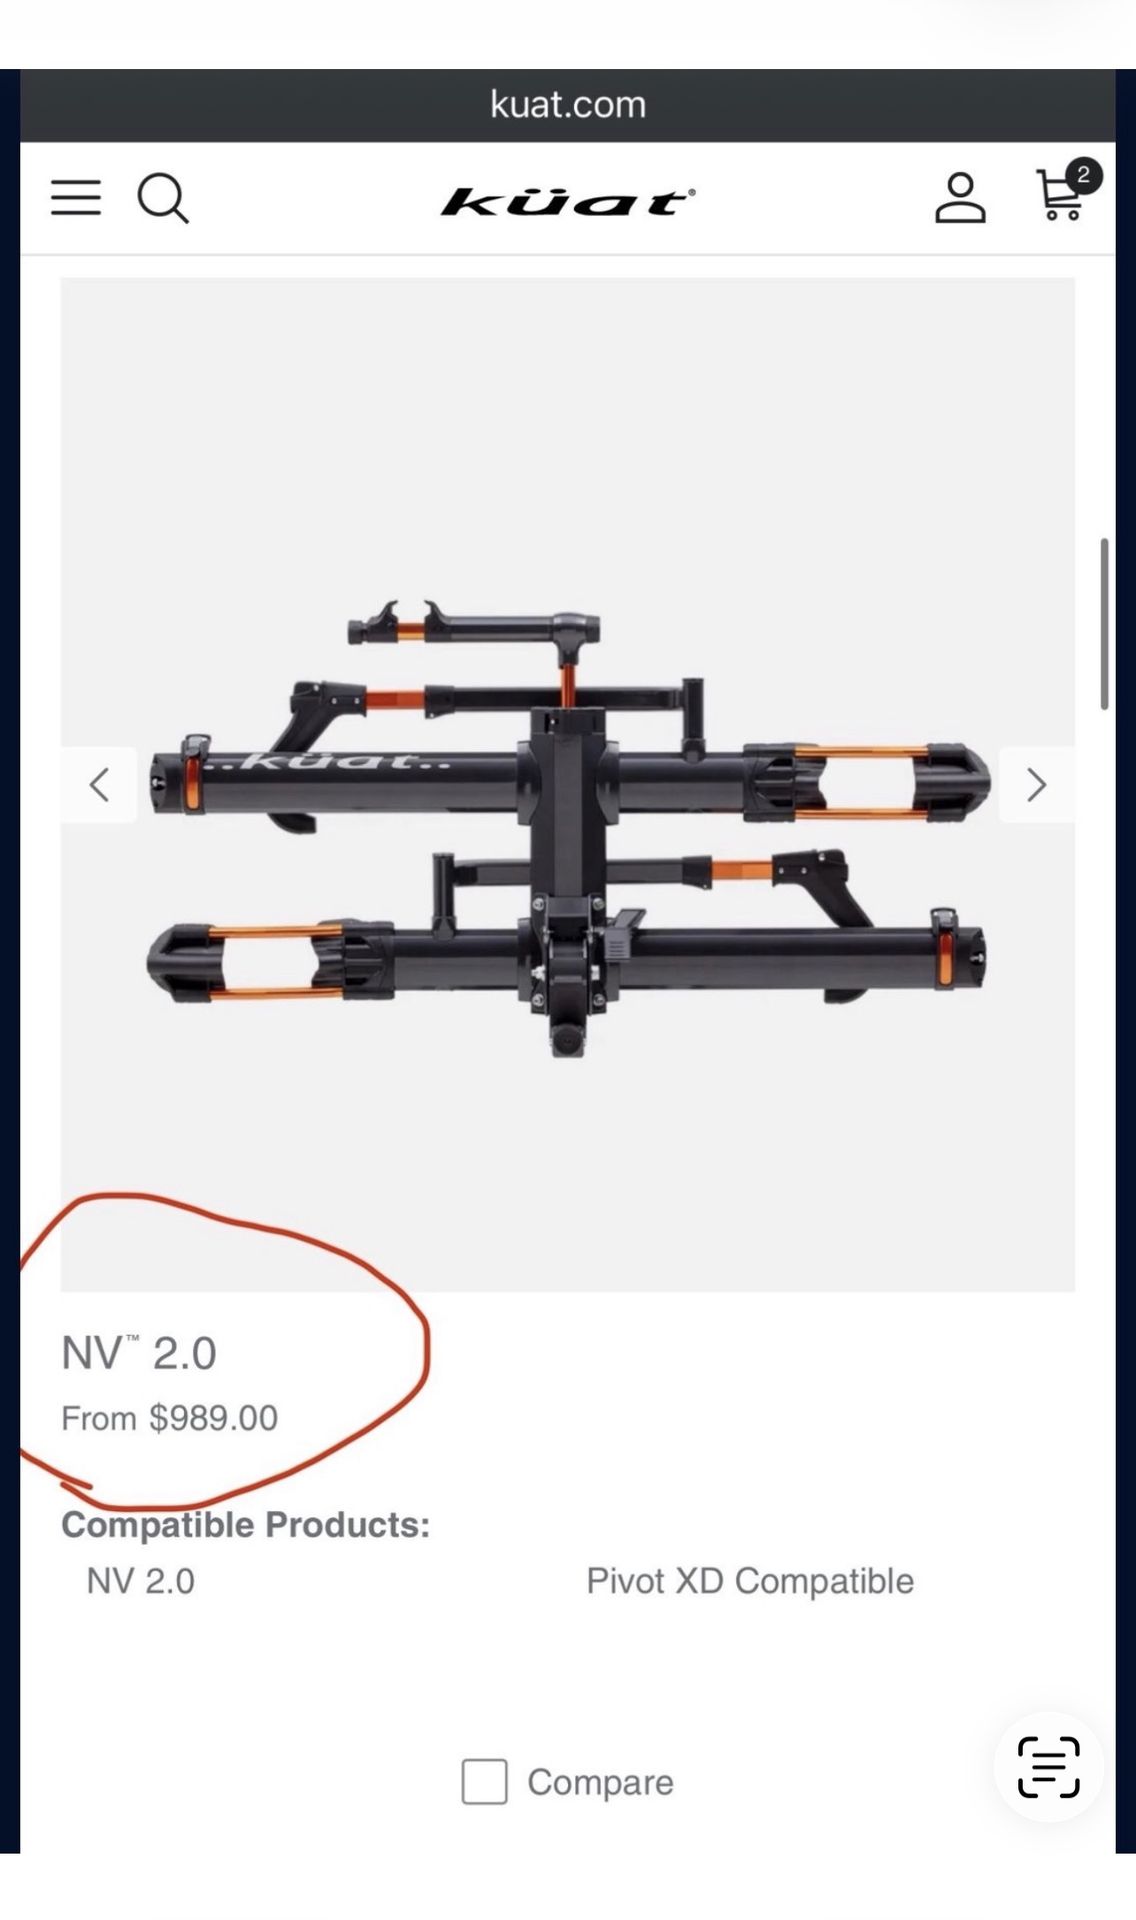Show the previous product image
The height and width of the screenshot is (1920, 1136).
[x=99, y=785]
